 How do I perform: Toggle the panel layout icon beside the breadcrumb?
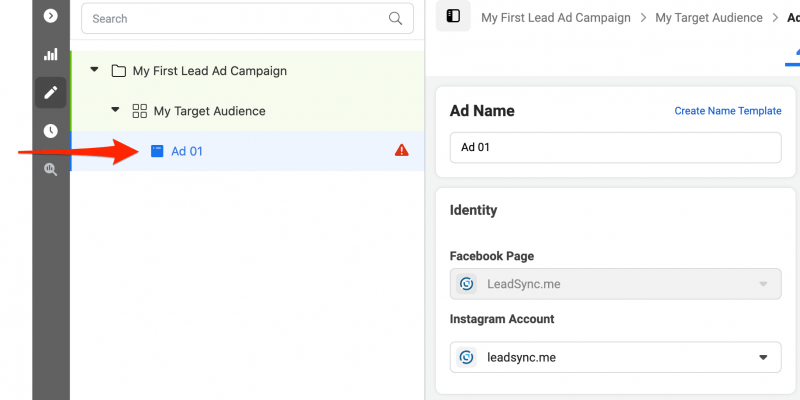453,16
